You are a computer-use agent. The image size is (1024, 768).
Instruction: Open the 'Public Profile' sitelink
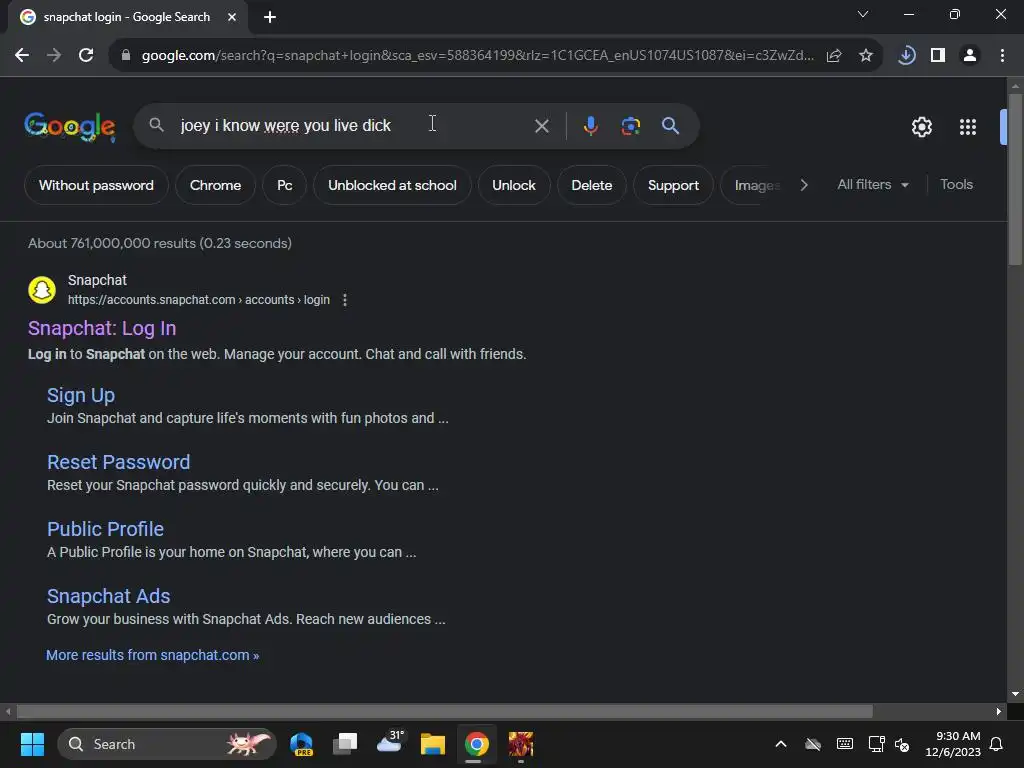coord(105,530)
